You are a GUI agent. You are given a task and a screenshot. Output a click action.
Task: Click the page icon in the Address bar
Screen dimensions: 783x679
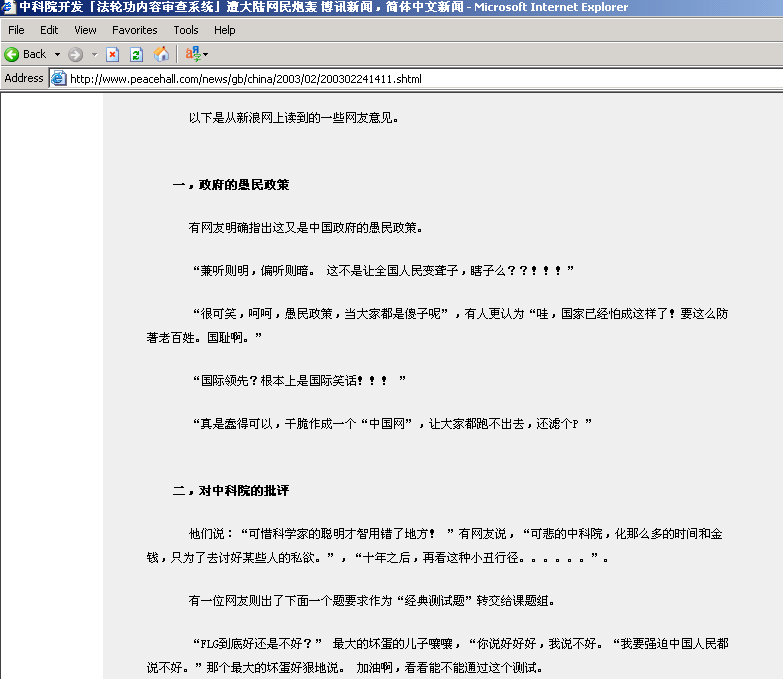[59, 78]
